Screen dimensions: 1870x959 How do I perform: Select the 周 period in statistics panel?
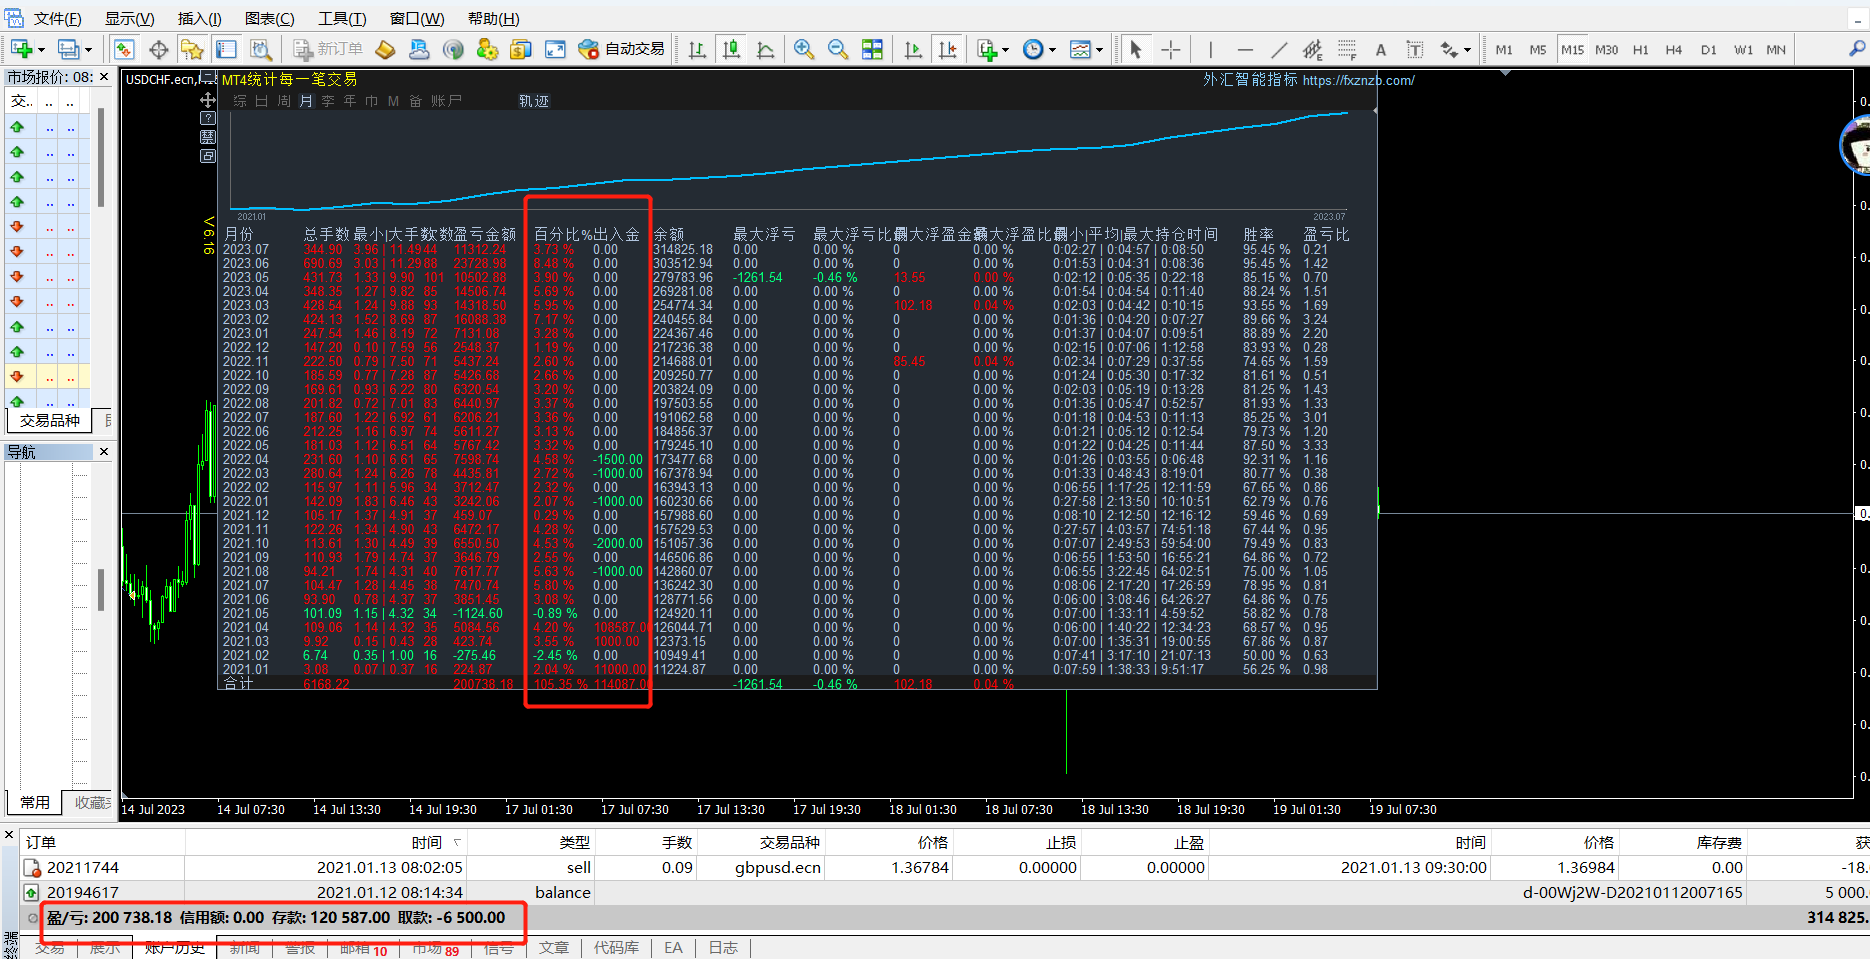click(284, 101)
